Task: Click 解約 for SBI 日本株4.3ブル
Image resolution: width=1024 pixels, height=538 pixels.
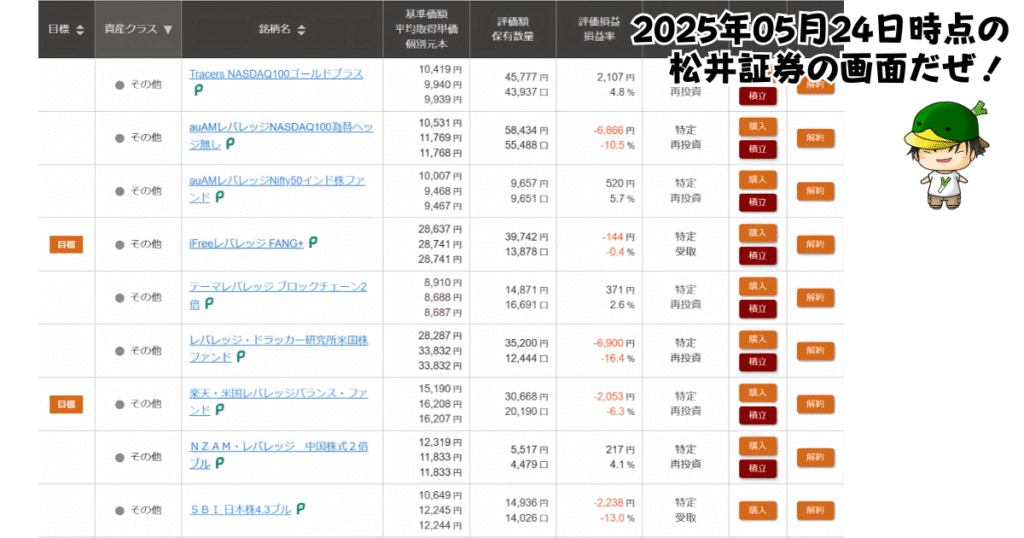Action: click(x=815, y=511)
